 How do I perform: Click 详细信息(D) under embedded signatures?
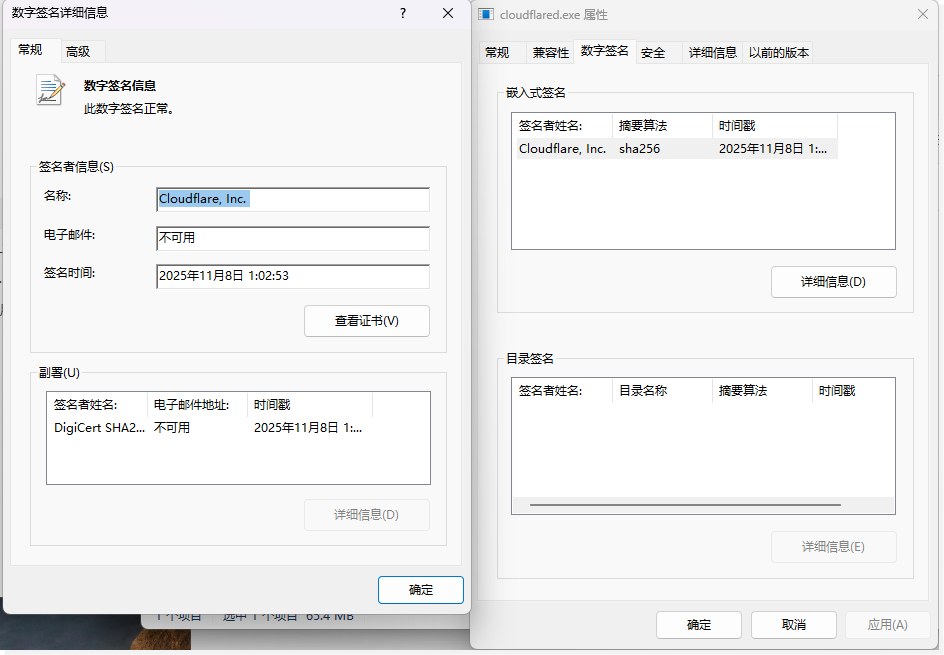833,282
